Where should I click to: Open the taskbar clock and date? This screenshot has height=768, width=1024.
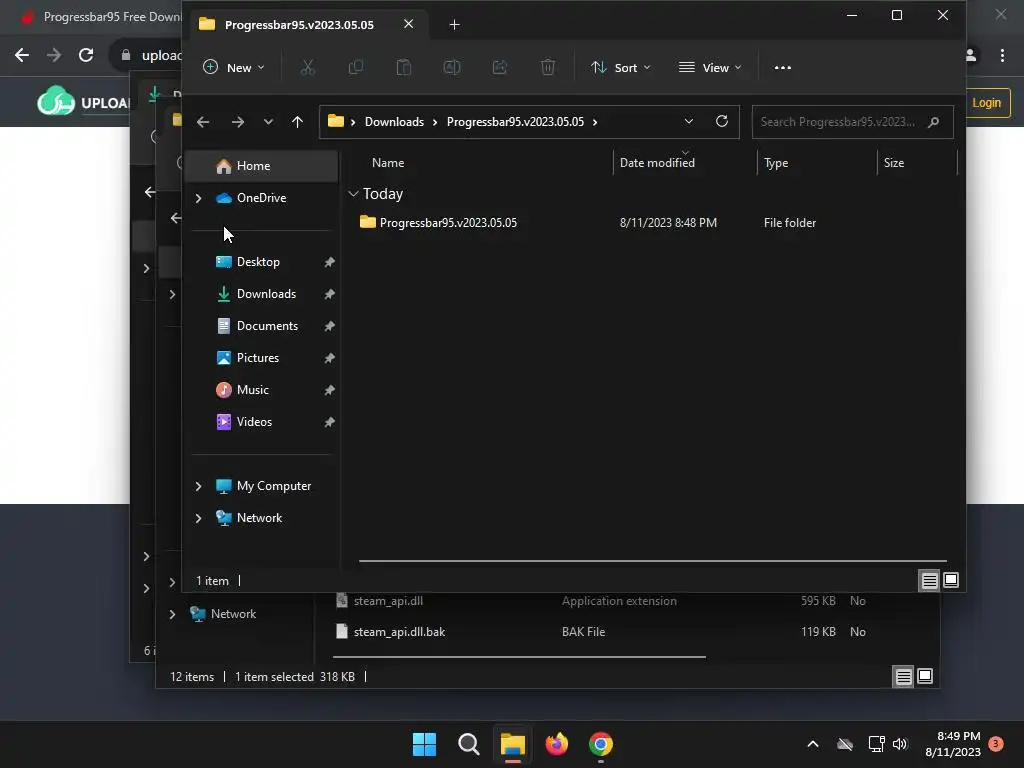click(x=953, y=744)
